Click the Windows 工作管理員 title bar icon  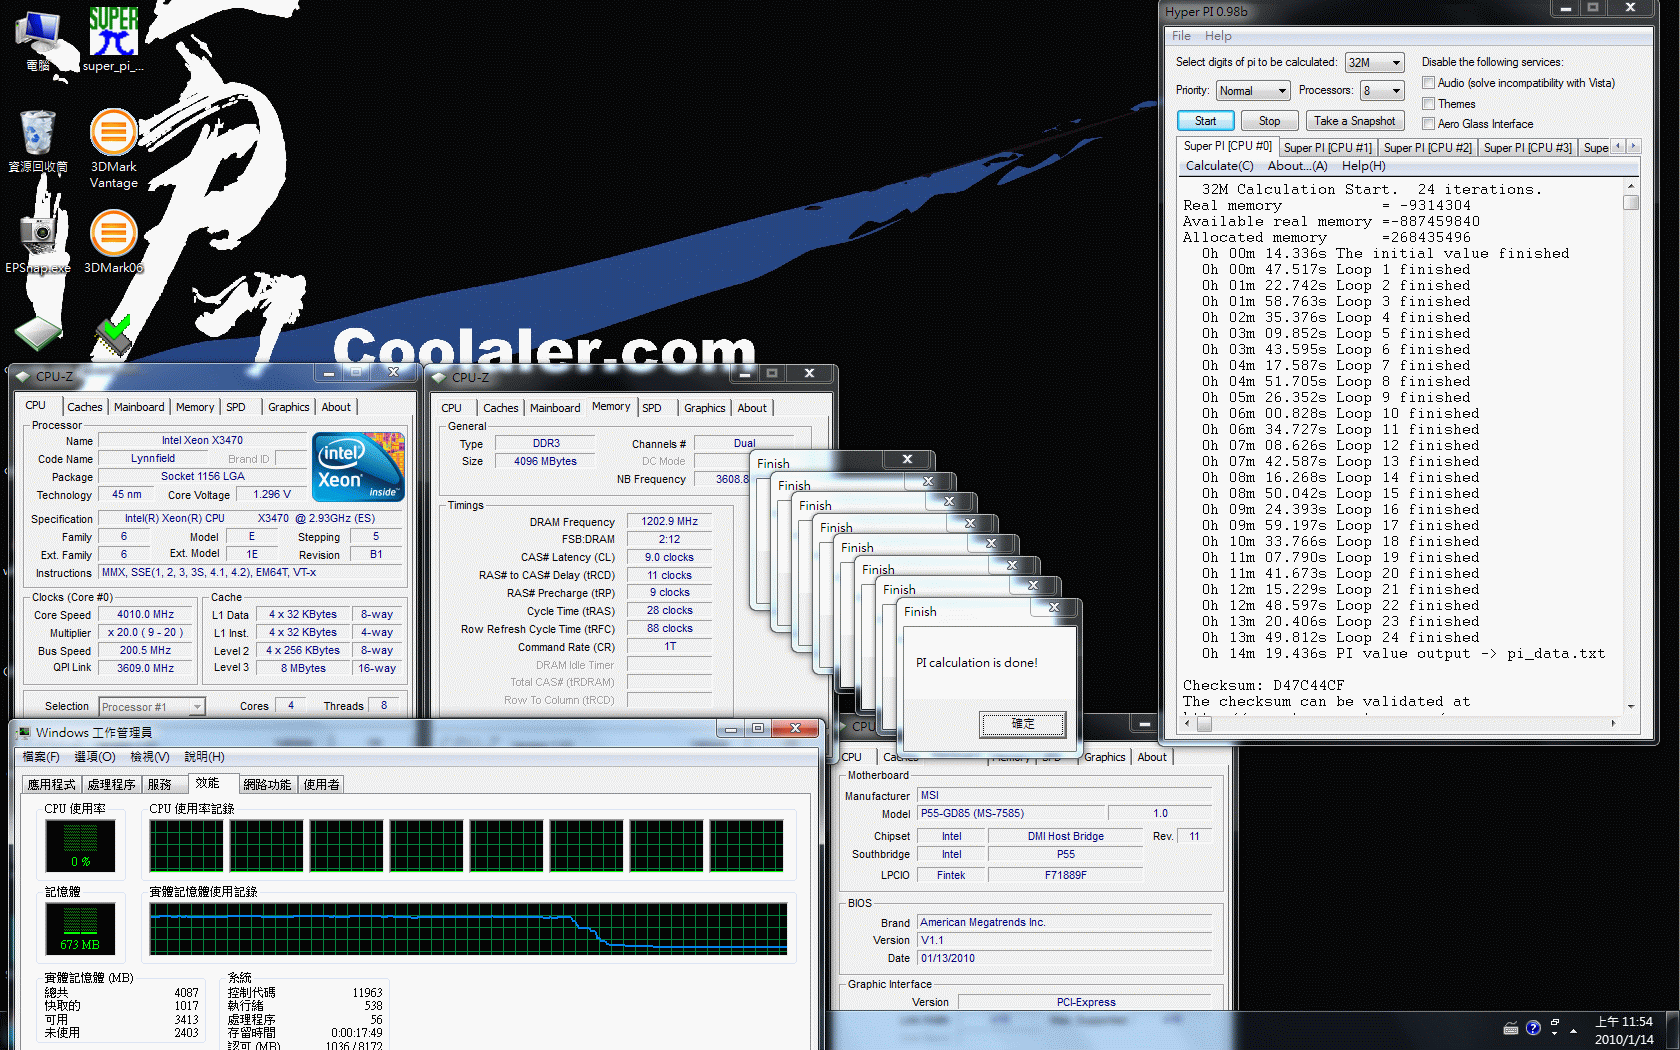click(x=24, y=732)
